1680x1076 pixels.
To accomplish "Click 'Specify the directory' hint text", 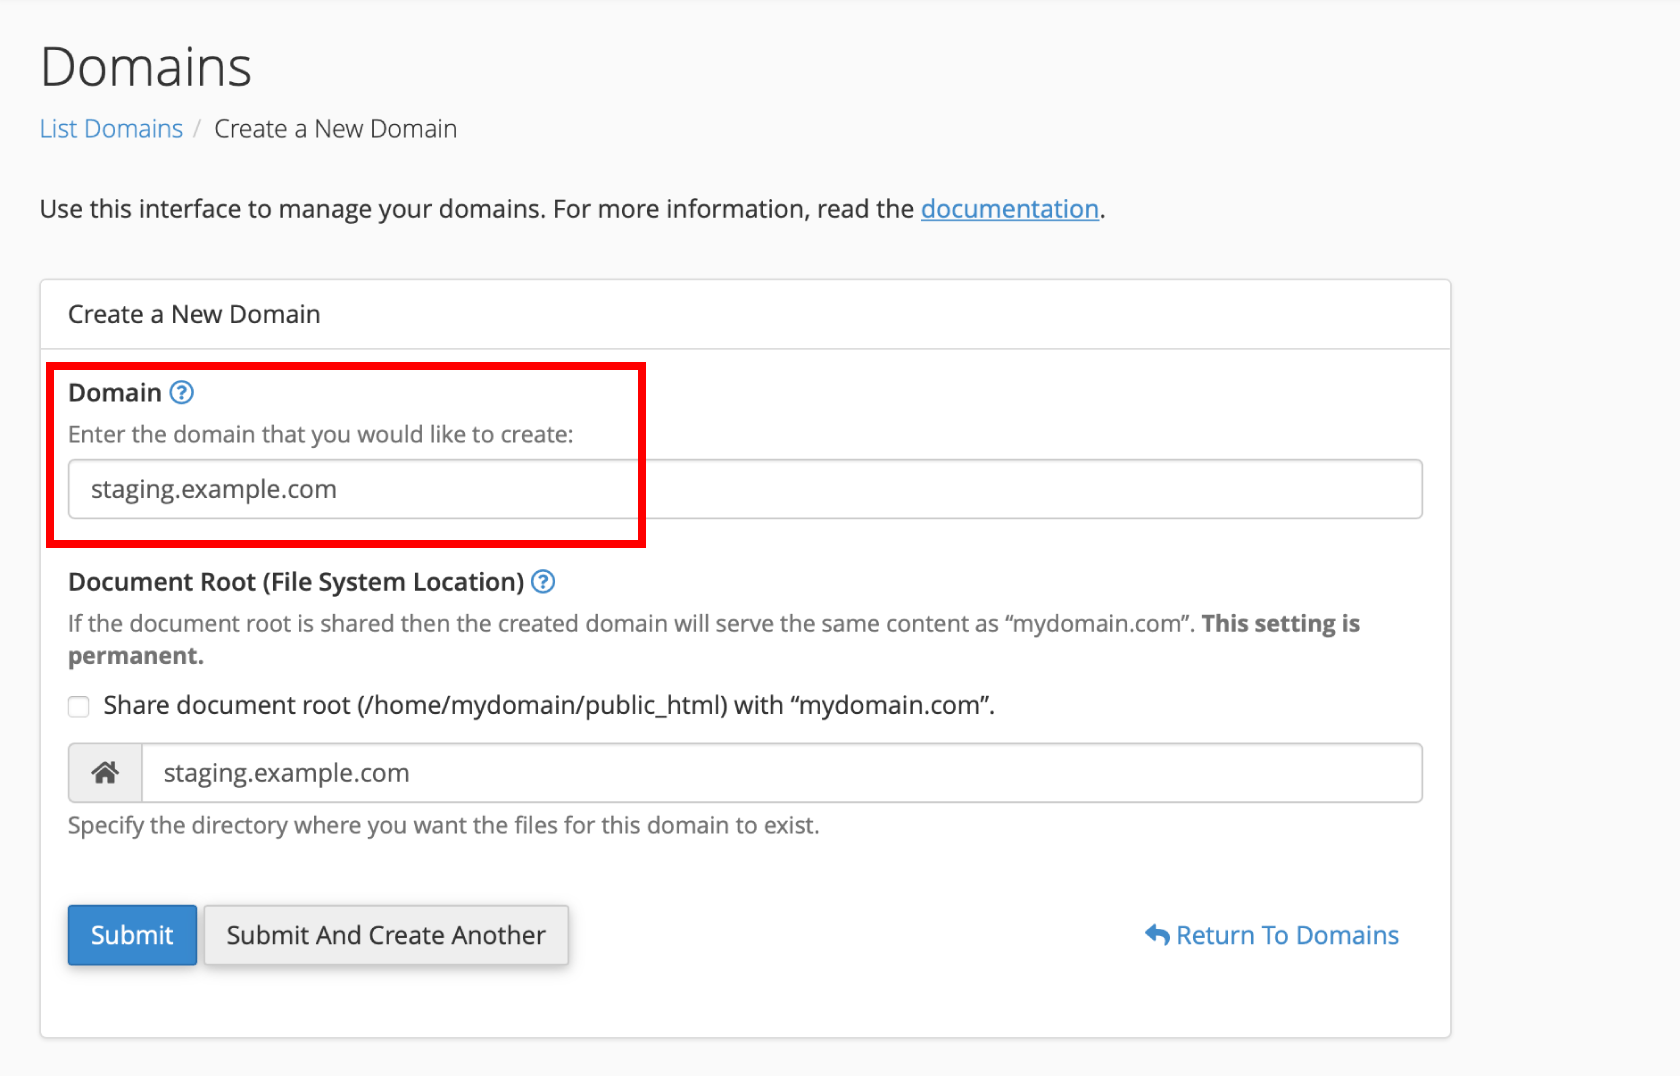I will point(444,825).
